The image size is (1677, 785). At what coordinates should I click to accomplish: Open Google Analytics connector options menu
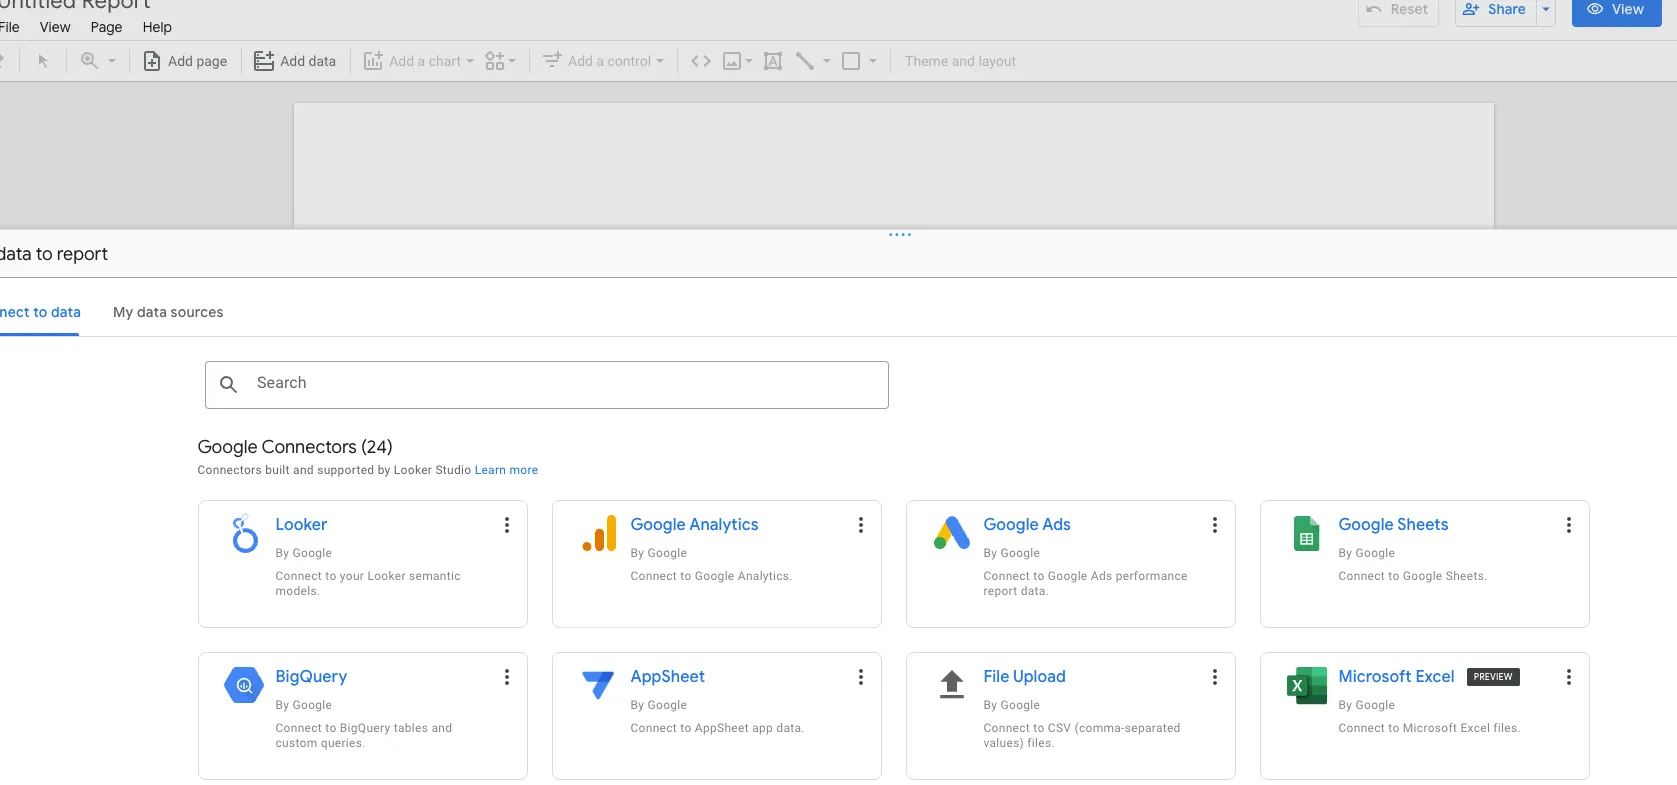tap(861, 525)
